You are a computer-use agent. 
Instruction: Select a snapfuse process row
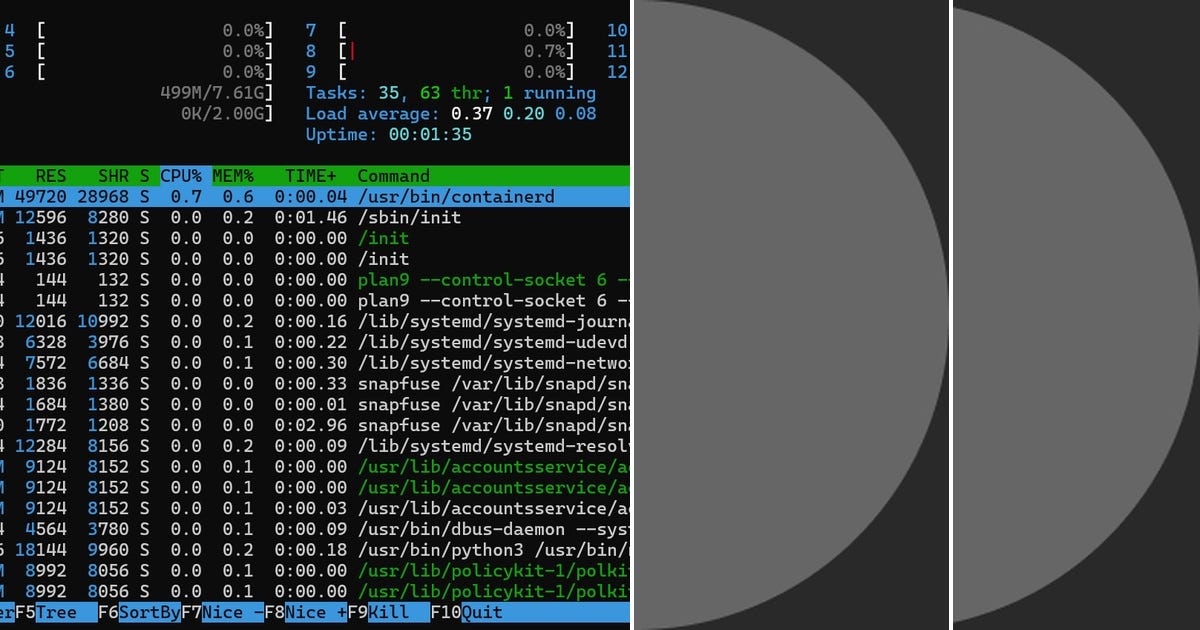click(x=300, y=383)
